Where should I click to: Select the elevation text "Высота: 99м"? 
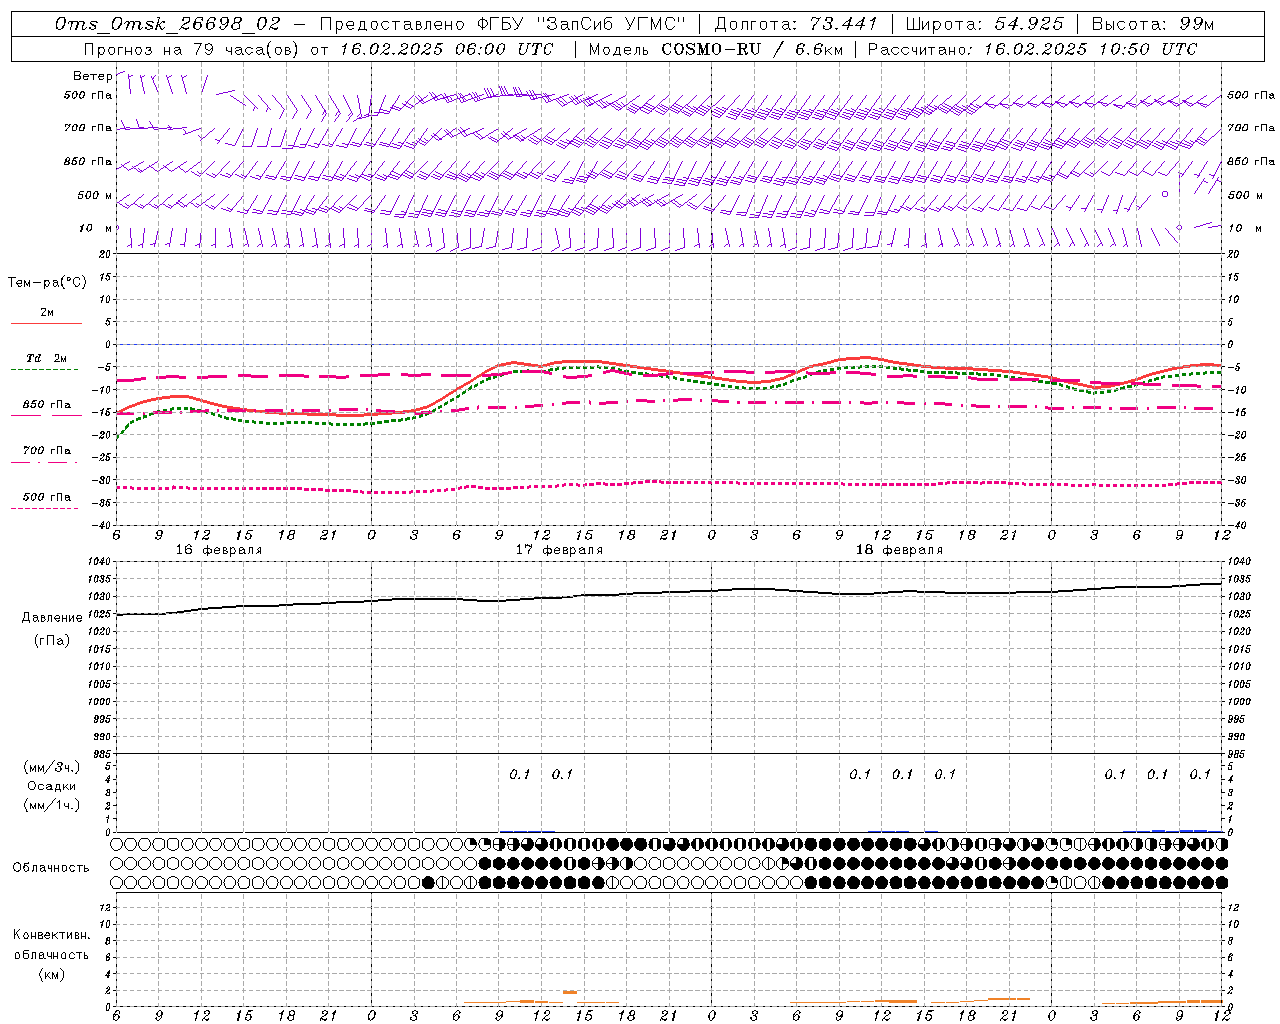click(x=1153, y=24)
